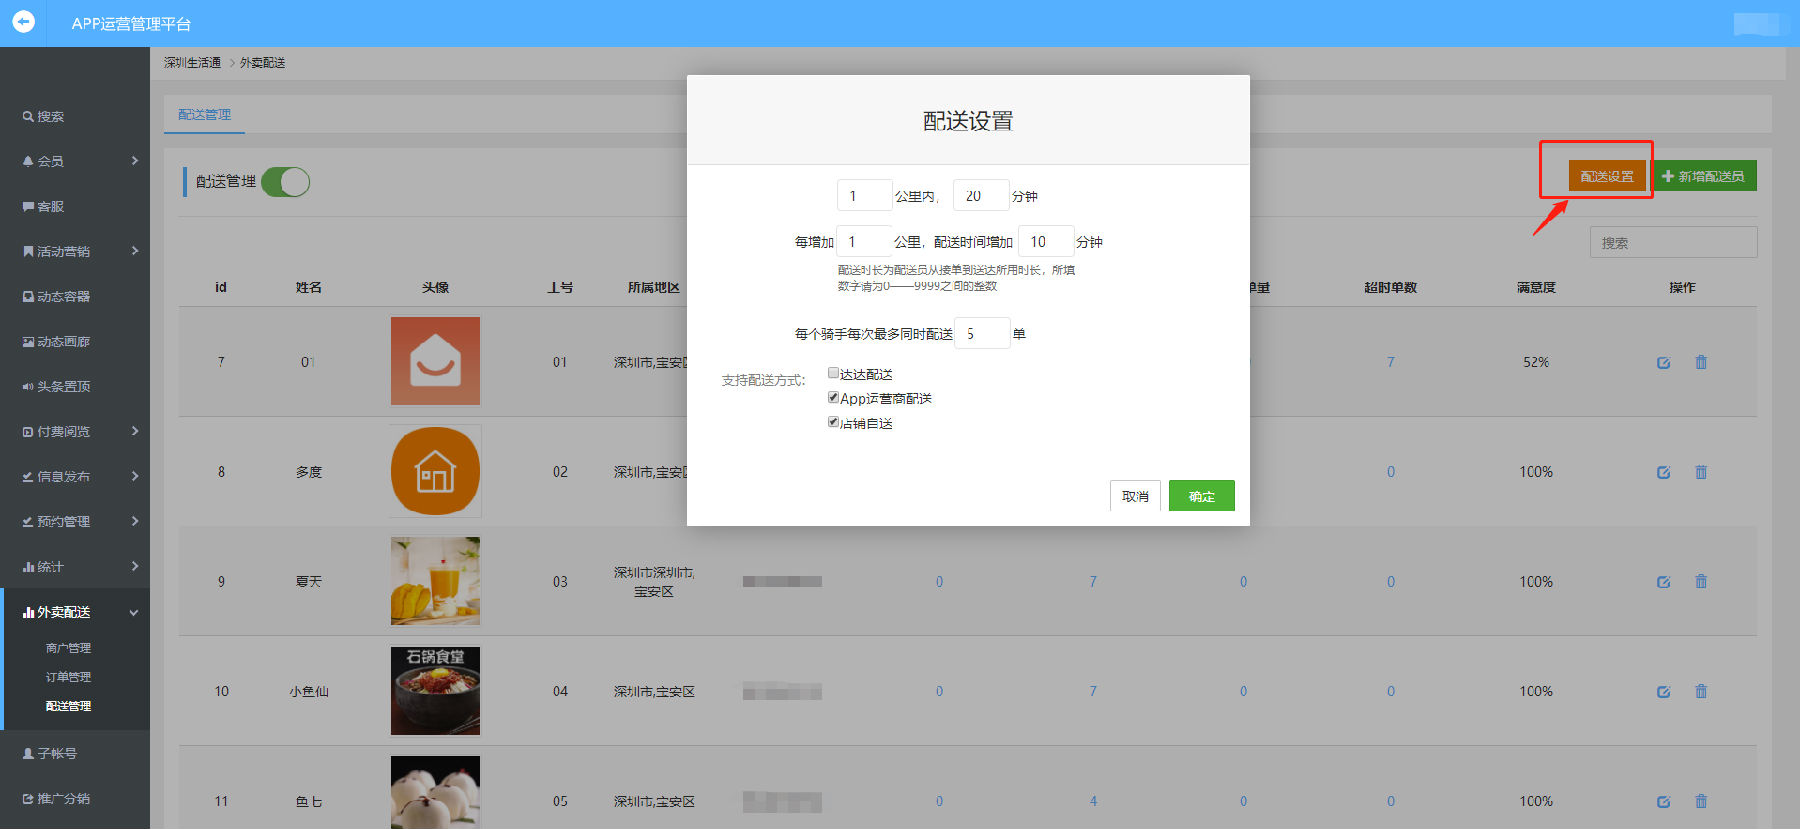Enable the 达达配送 checkbox

coord(833,373)
